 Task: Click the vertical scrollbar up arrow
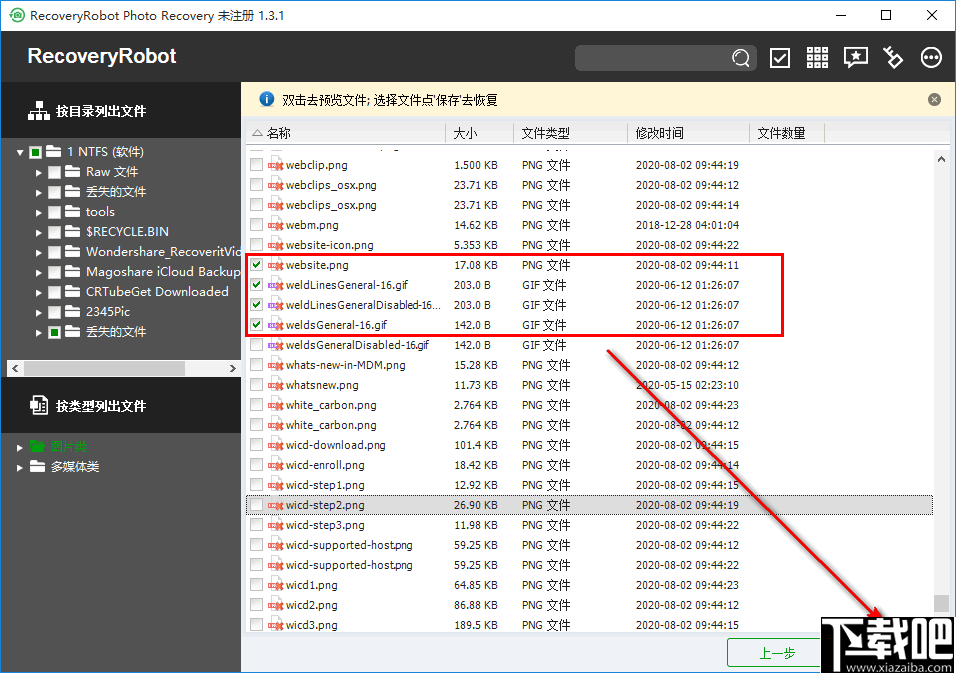point(941,159)
